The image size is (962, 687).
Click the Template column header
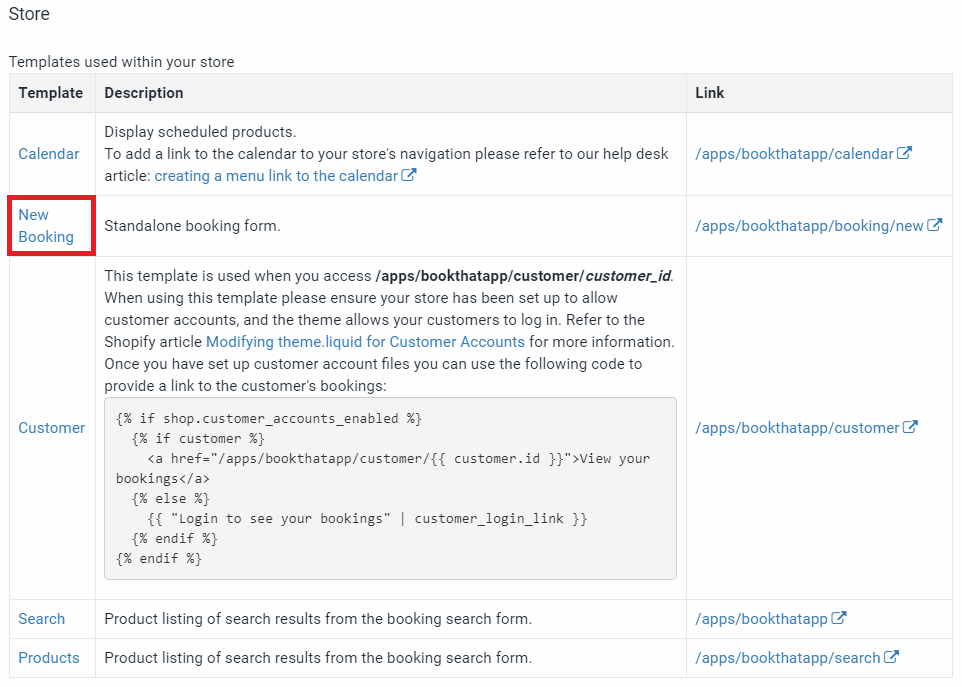[x=50, y=93]
